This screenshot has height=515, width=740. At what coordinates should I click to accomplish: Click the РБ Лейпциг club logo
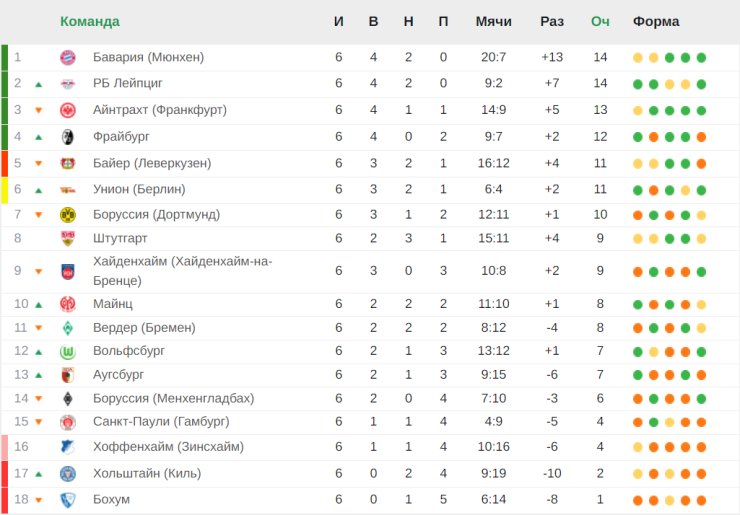tap(68, 84)
